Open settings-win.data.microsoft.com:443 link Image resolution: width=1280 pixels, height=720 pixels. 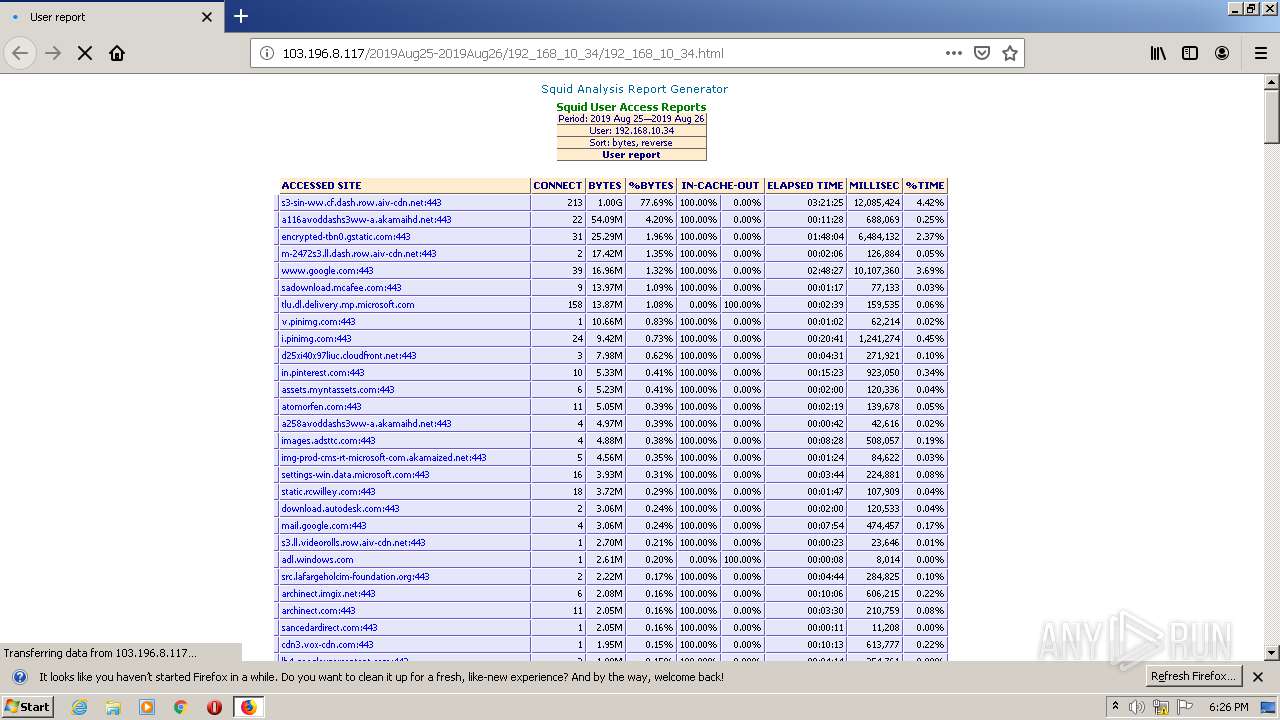[x=355, y=475]
